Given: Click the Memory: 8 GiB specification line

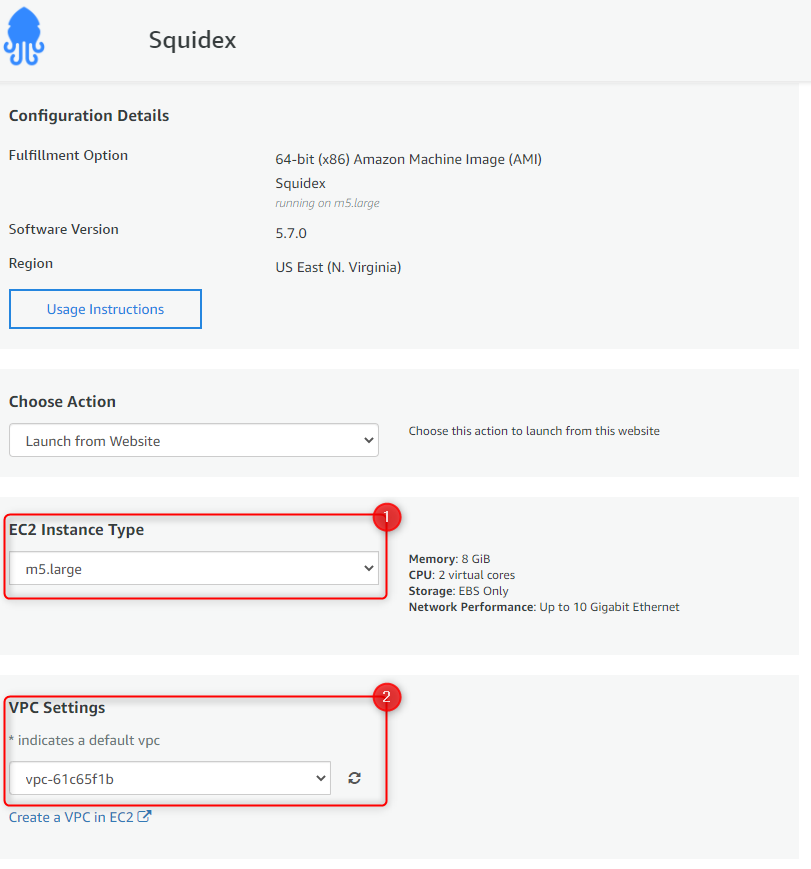Looking at the screenshot, I should click(450, 559).
